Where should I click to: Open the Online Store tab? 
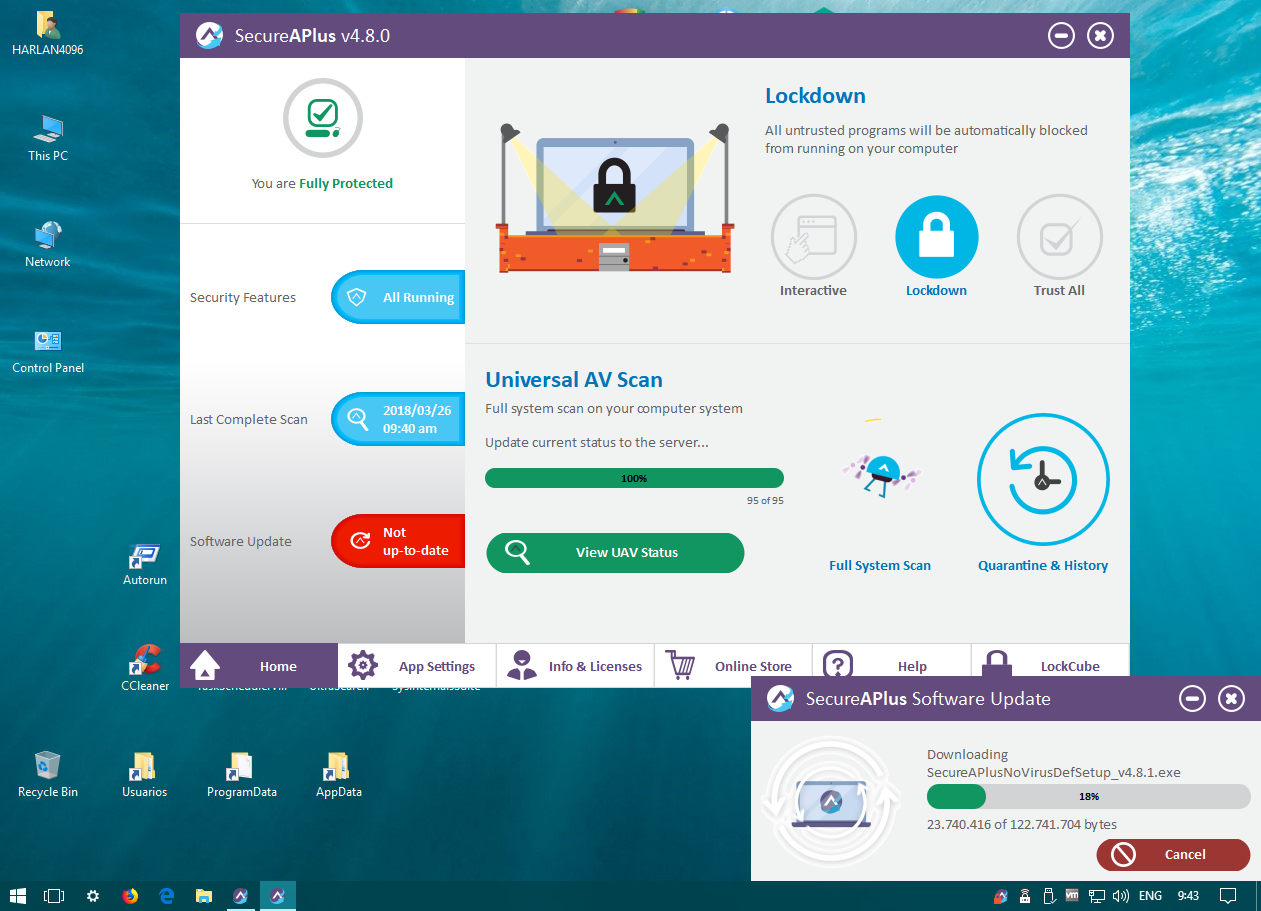click(x=733, y=666)
